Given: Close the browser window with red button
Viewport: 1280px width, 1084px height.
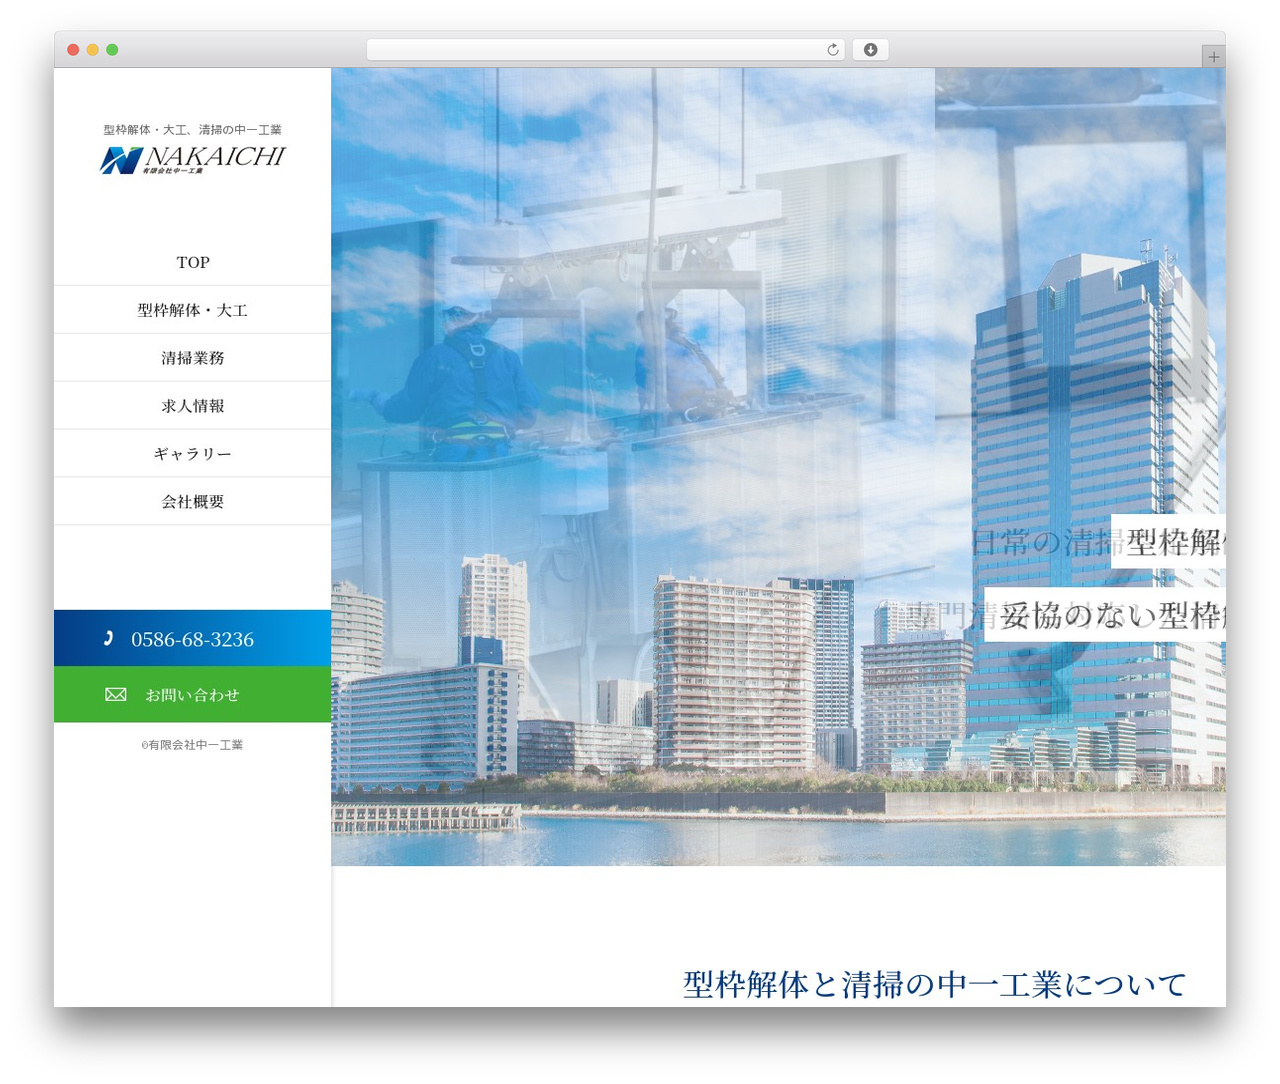Looking at the screenshot, I should click(x=73, y=50).
